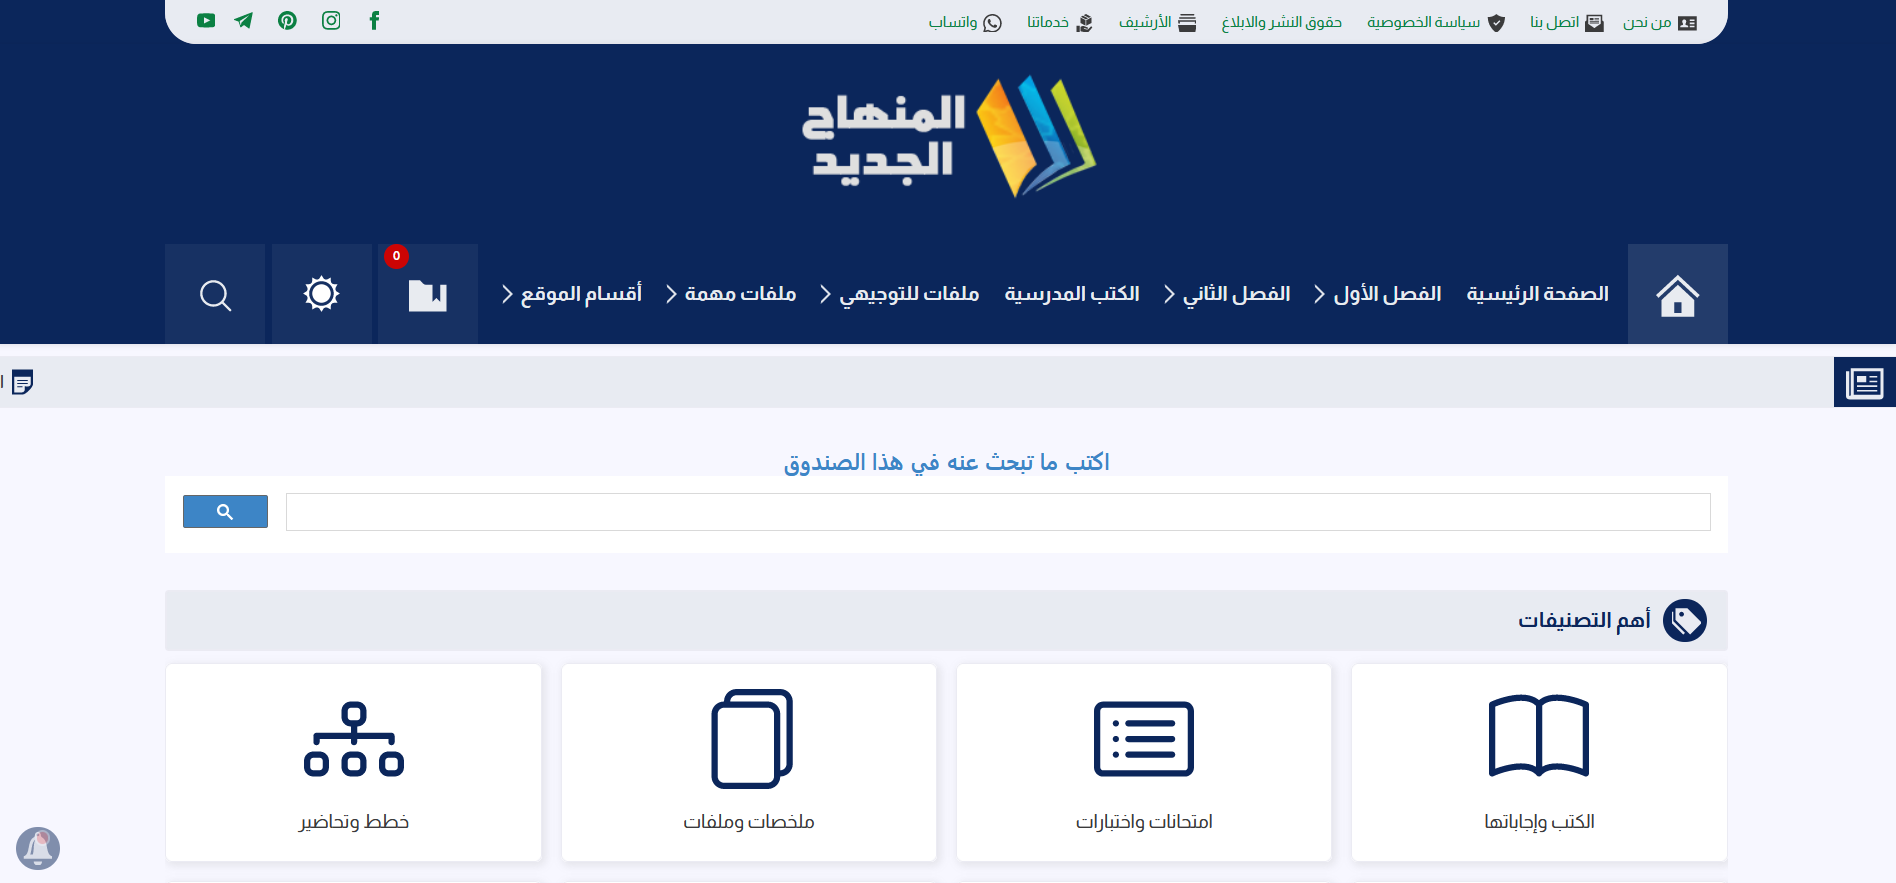The image size is (1896, 883).
Task: Click the note icon at left of ticker bar
Action: [22, 382]
